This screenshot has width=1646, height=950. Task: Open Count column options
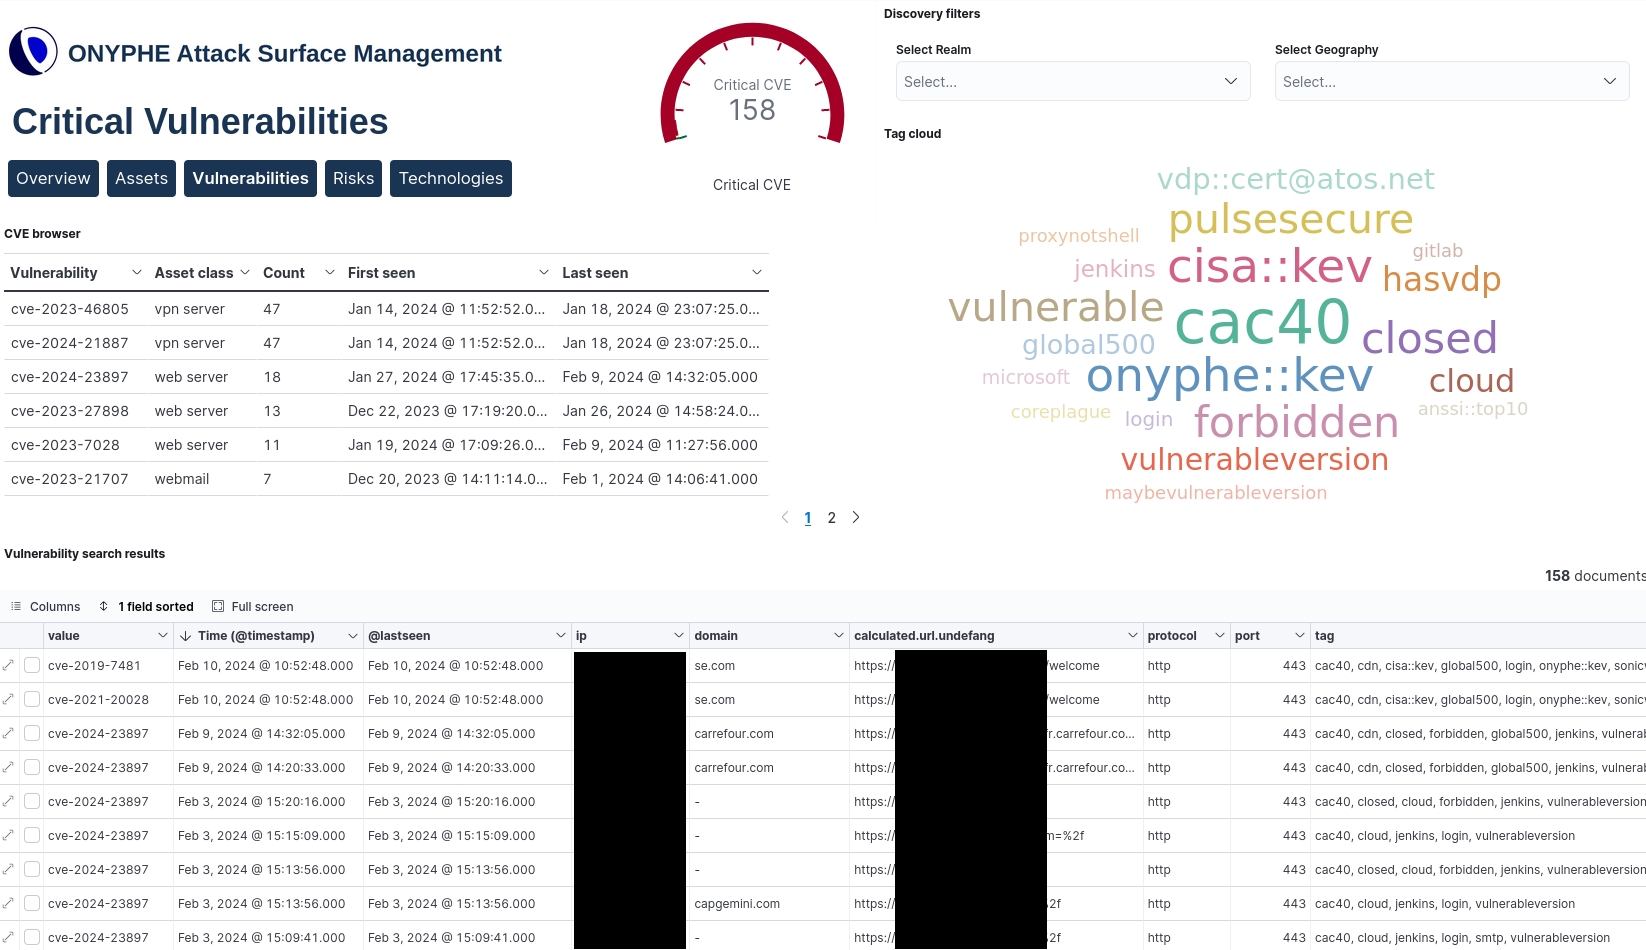pos(328,273)
